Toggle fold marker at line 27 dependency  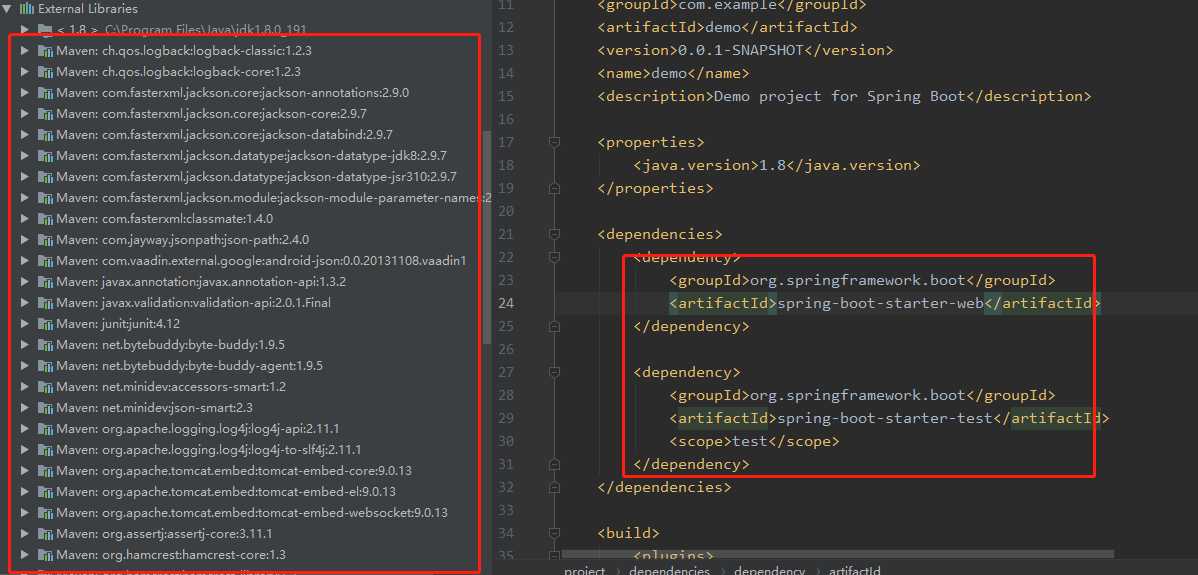555,372
